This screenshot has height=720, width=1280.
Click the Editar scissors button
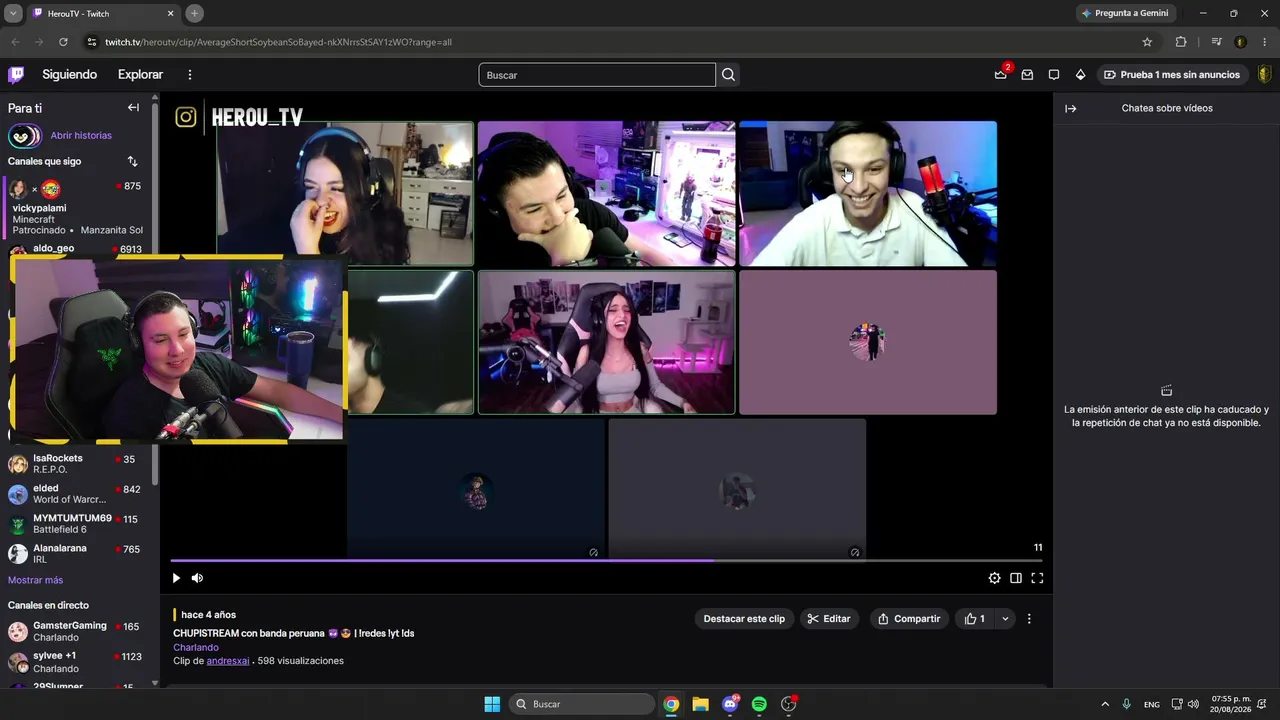[x=829, y=619]
